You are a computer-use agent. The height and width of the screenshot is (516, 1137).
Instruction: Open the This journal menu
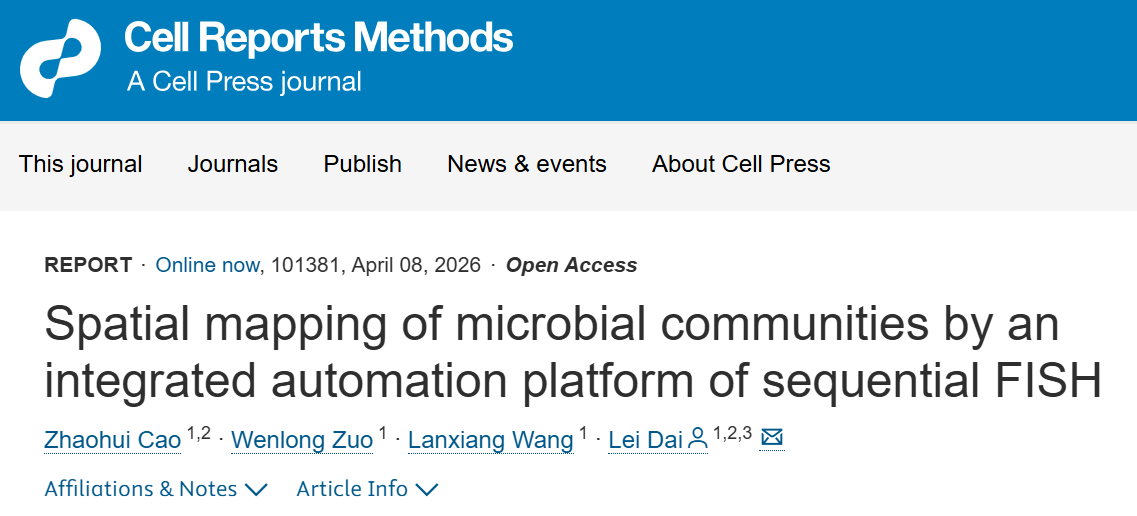(81, 164)
